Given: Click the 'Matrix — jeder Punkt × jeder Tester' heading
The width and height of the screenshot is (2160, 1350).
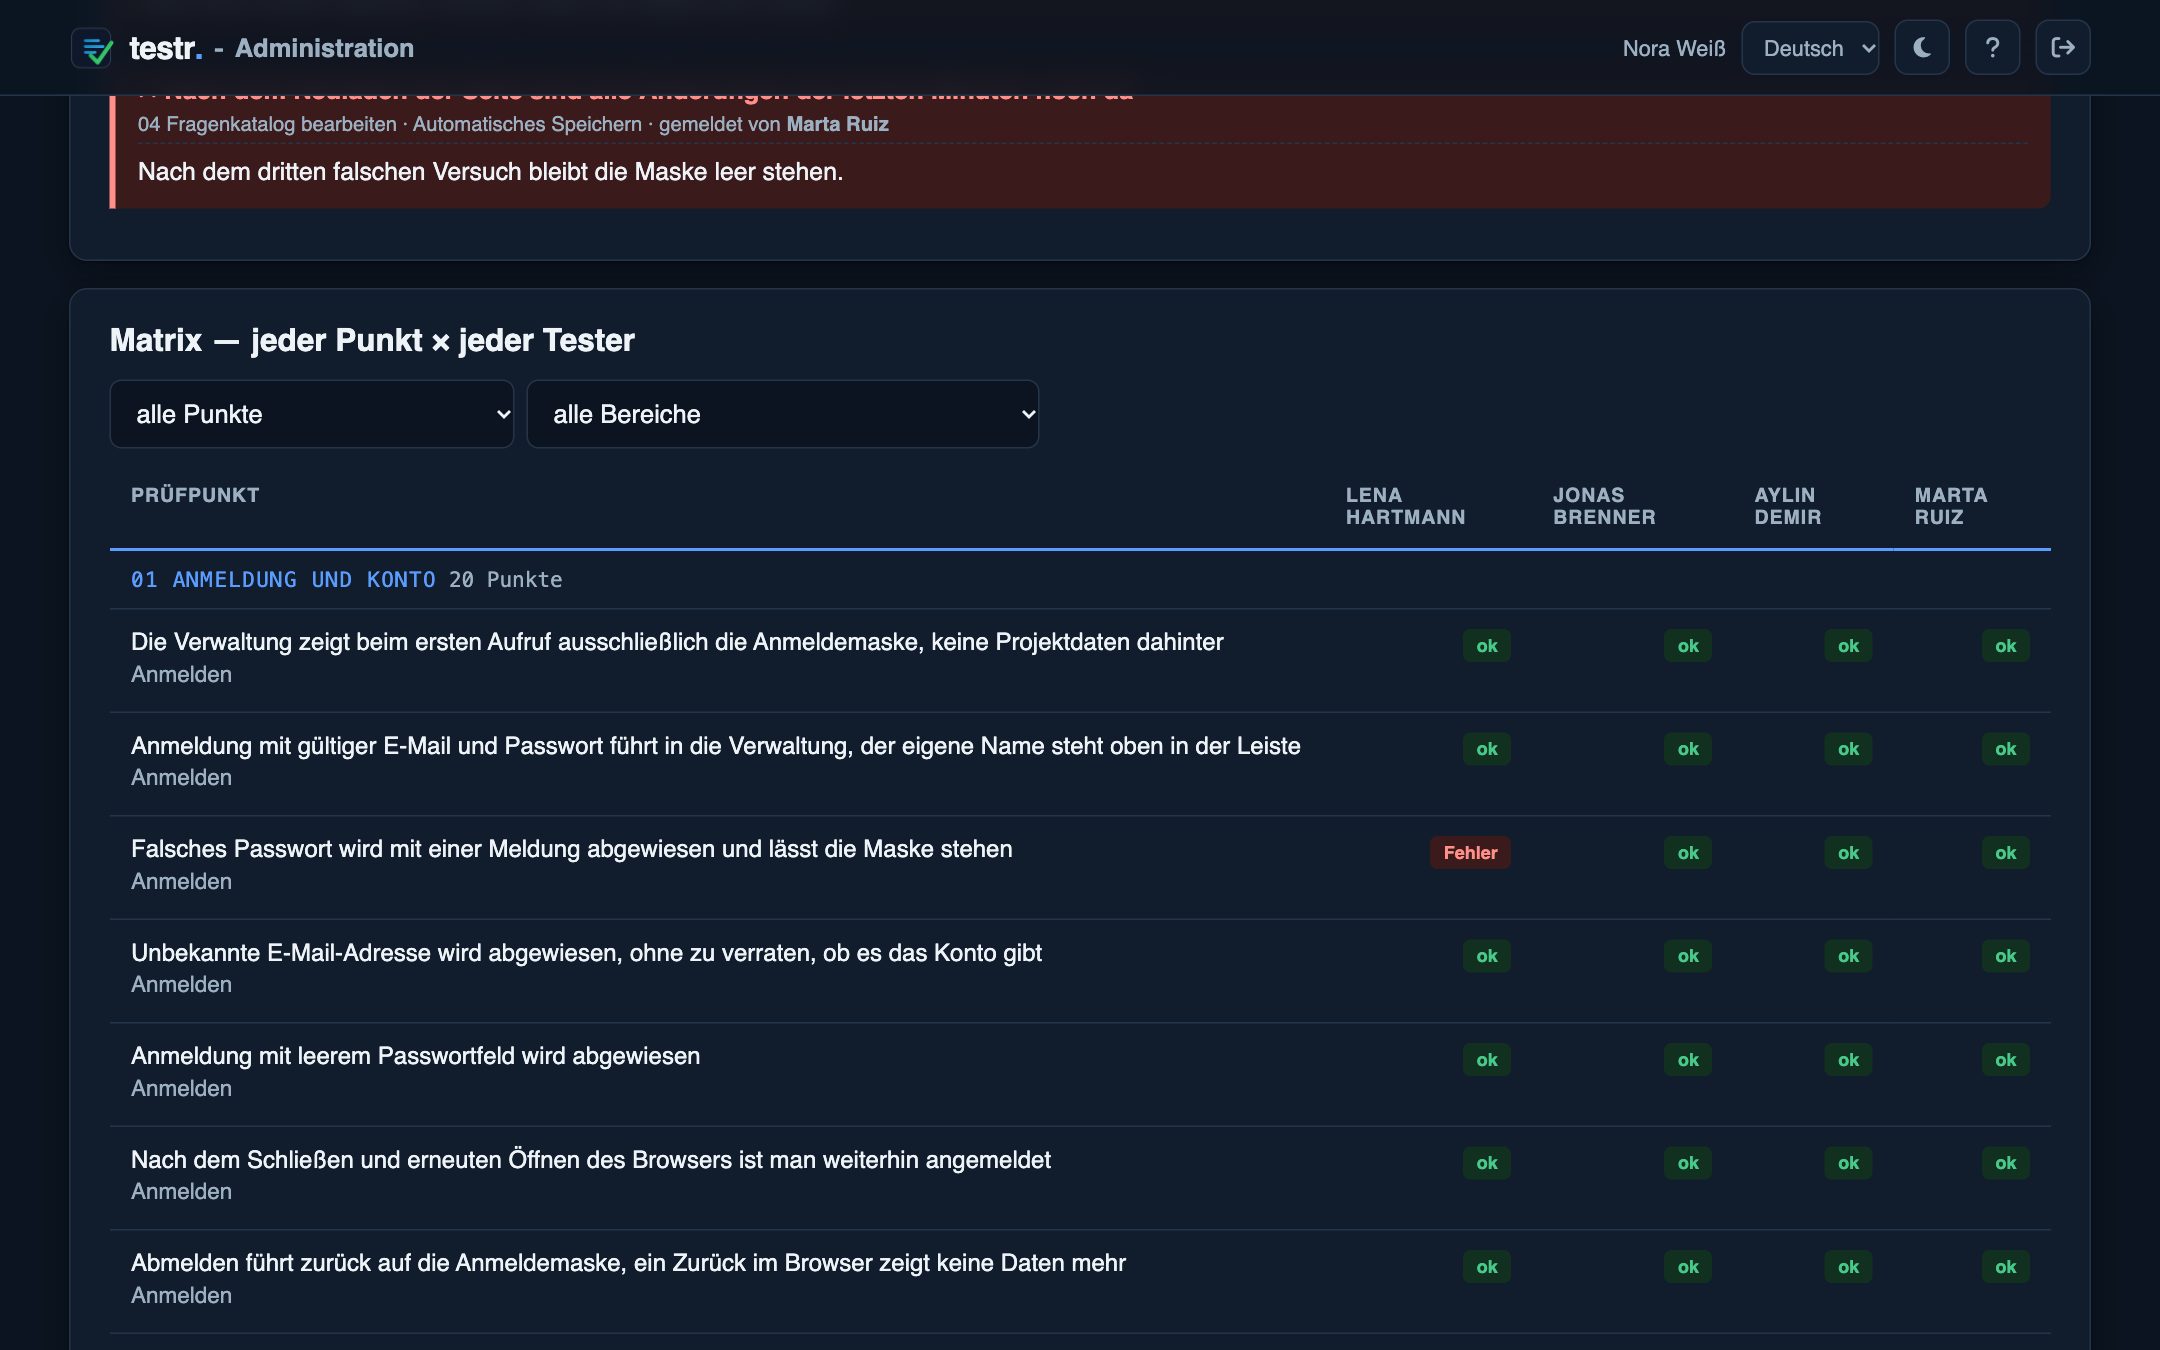Looking at the screenshot, I should coord(372,340).
